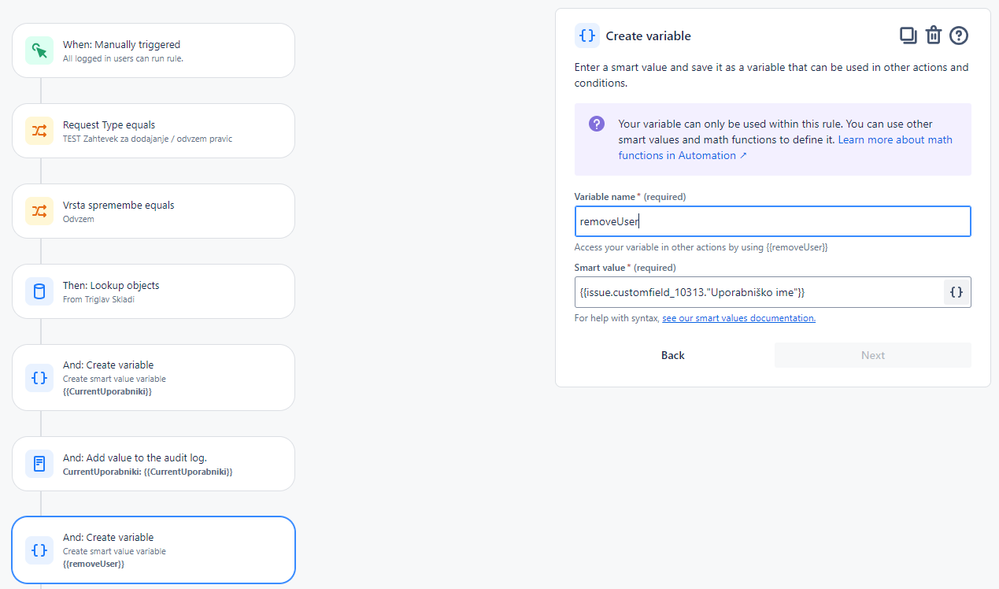Image resolution: width=999 pixels, height=589 pixels.
Task: Click the purple info question mark icon
Action: (596, 124)
